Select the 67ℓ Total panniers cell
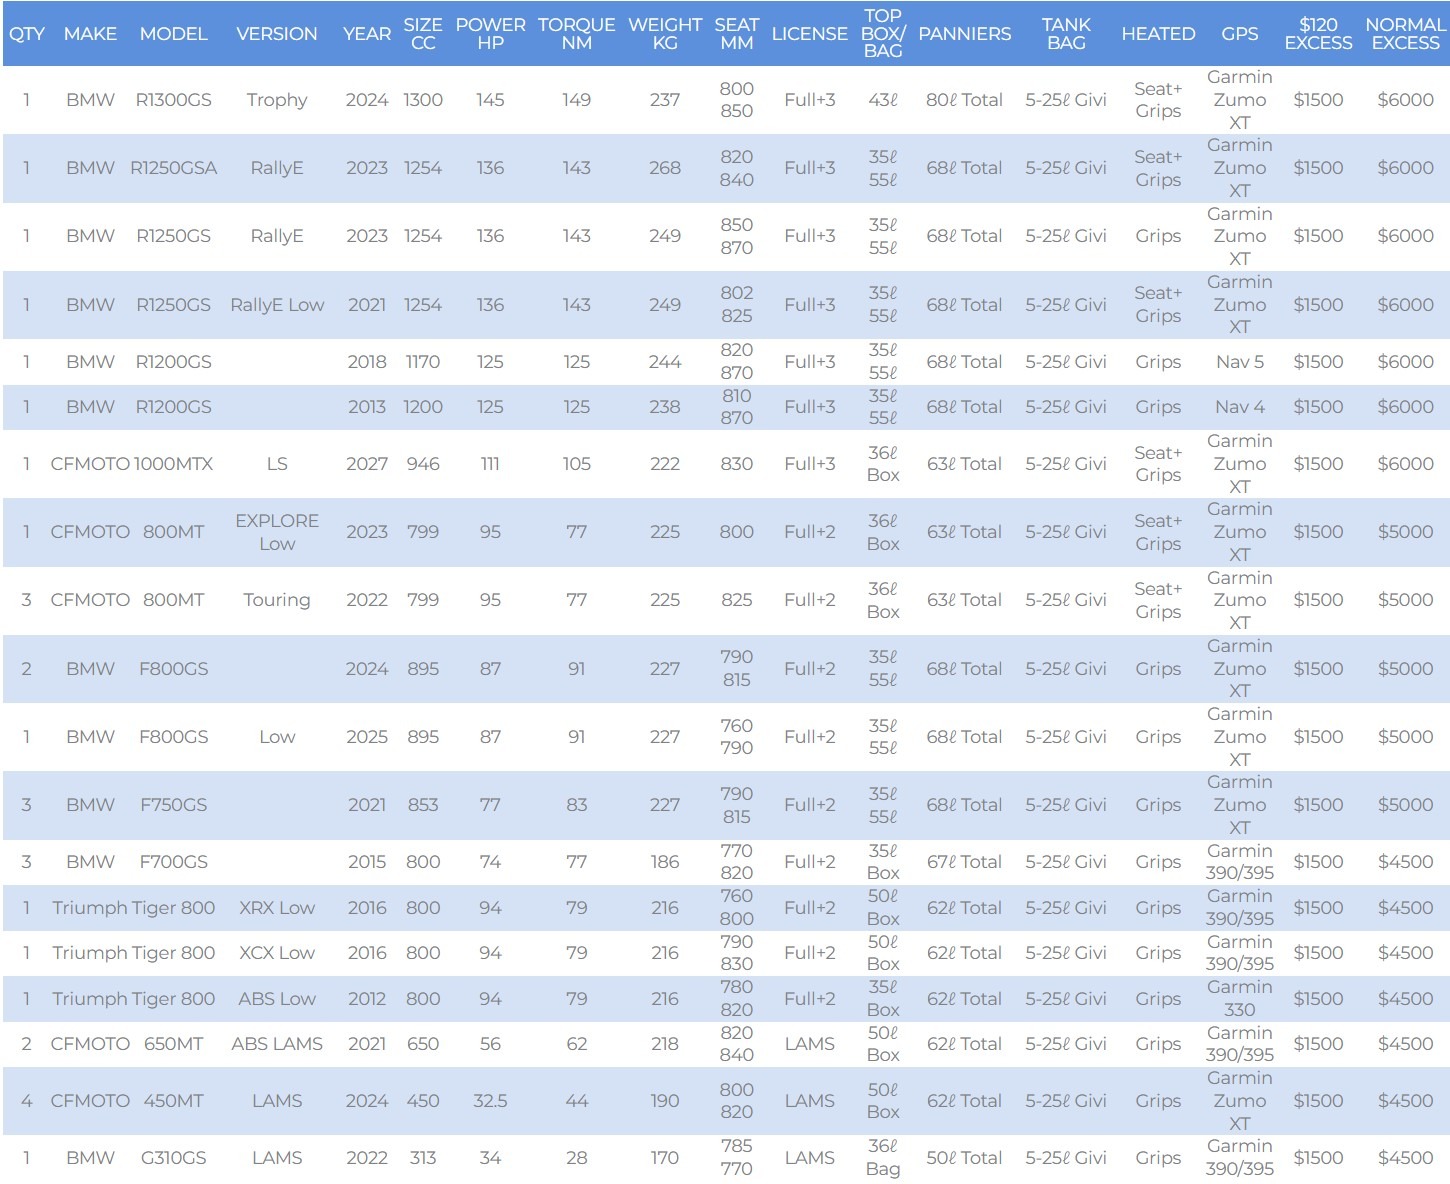1450x1184 pixels. click(x=965, y=862)
